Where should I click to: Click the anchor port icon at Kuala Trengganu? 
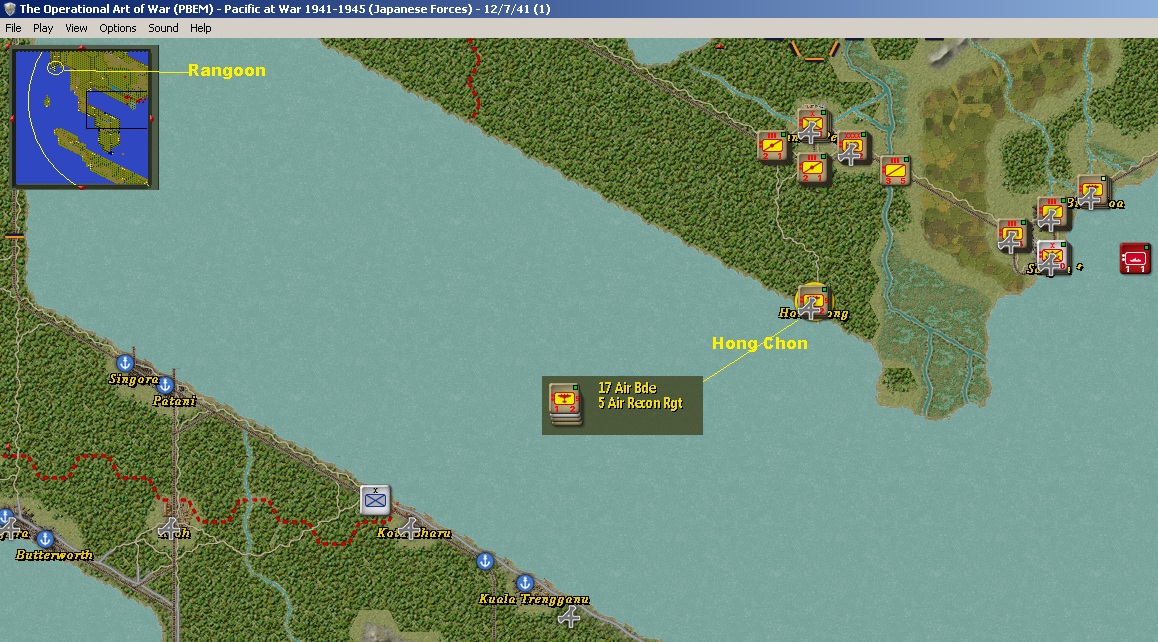(x=524, y=583)
